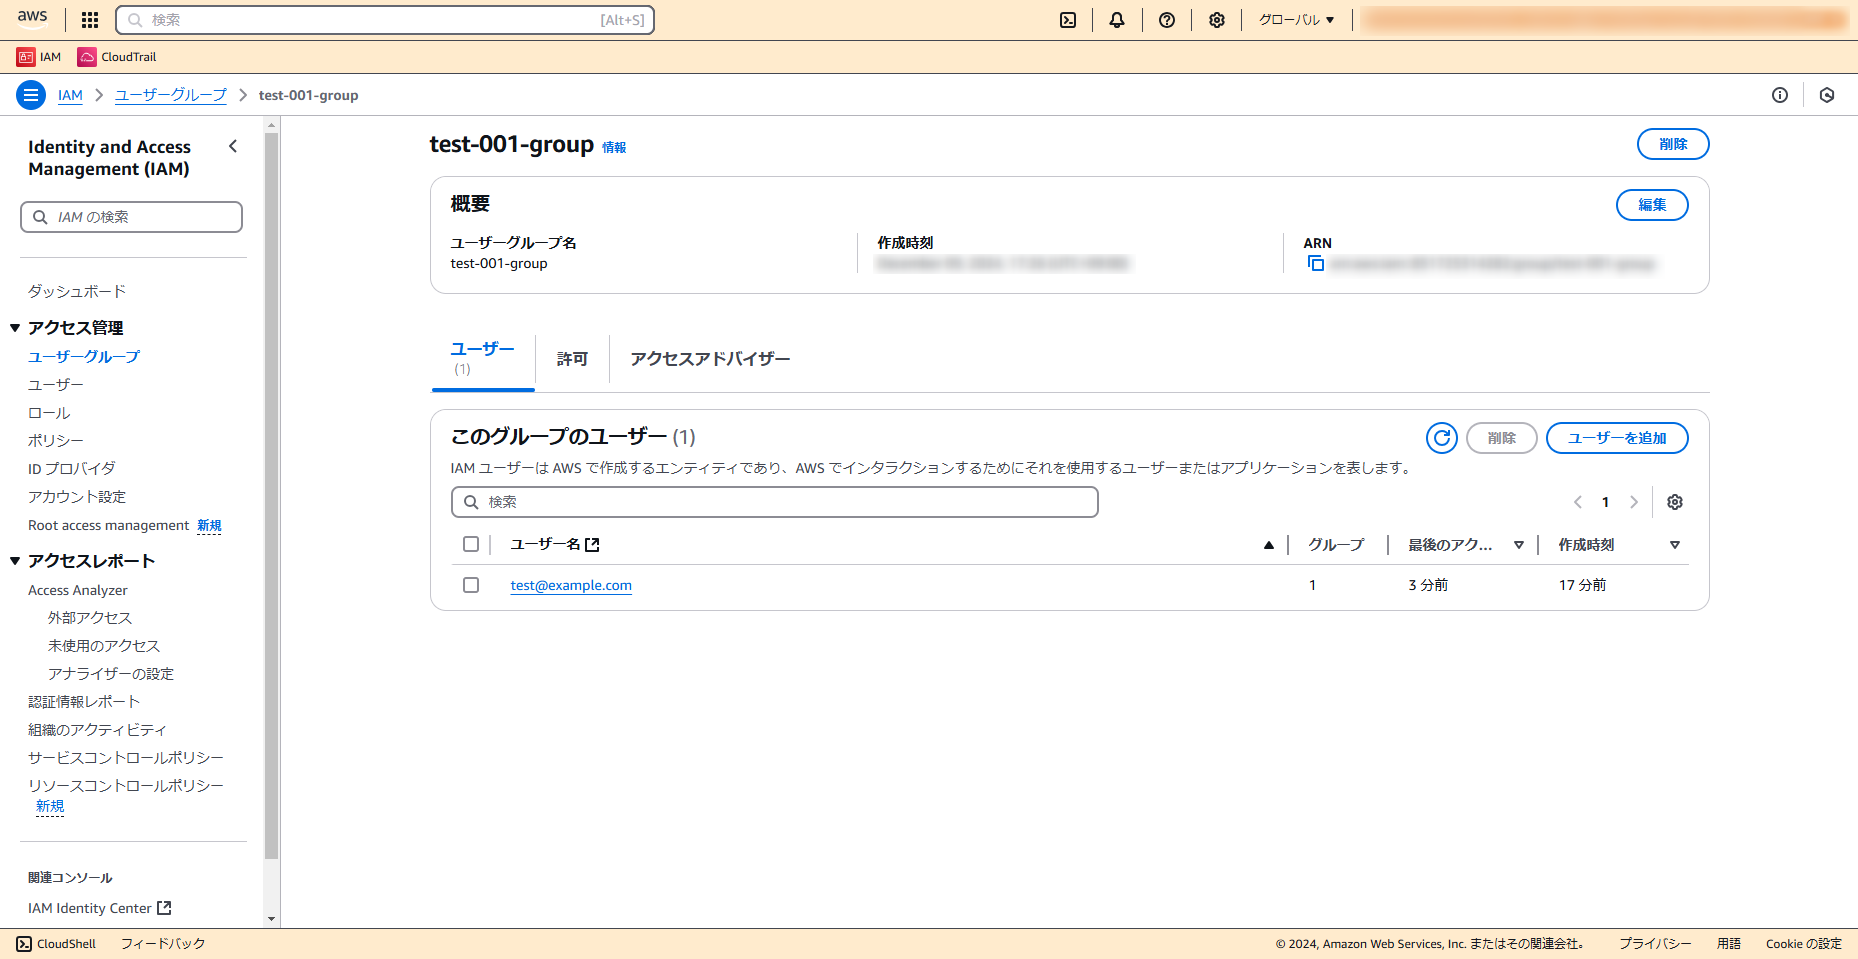Open ユーザーグループ in the sidebar
Screen dimensions: 1858x959
pos(84,357)
